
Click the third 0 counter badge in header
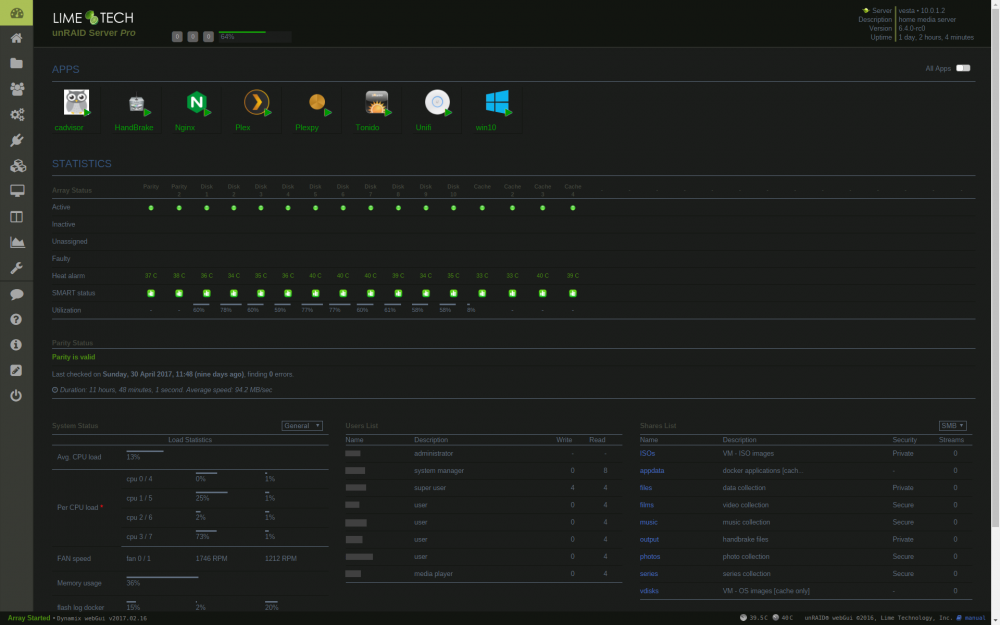208,37
